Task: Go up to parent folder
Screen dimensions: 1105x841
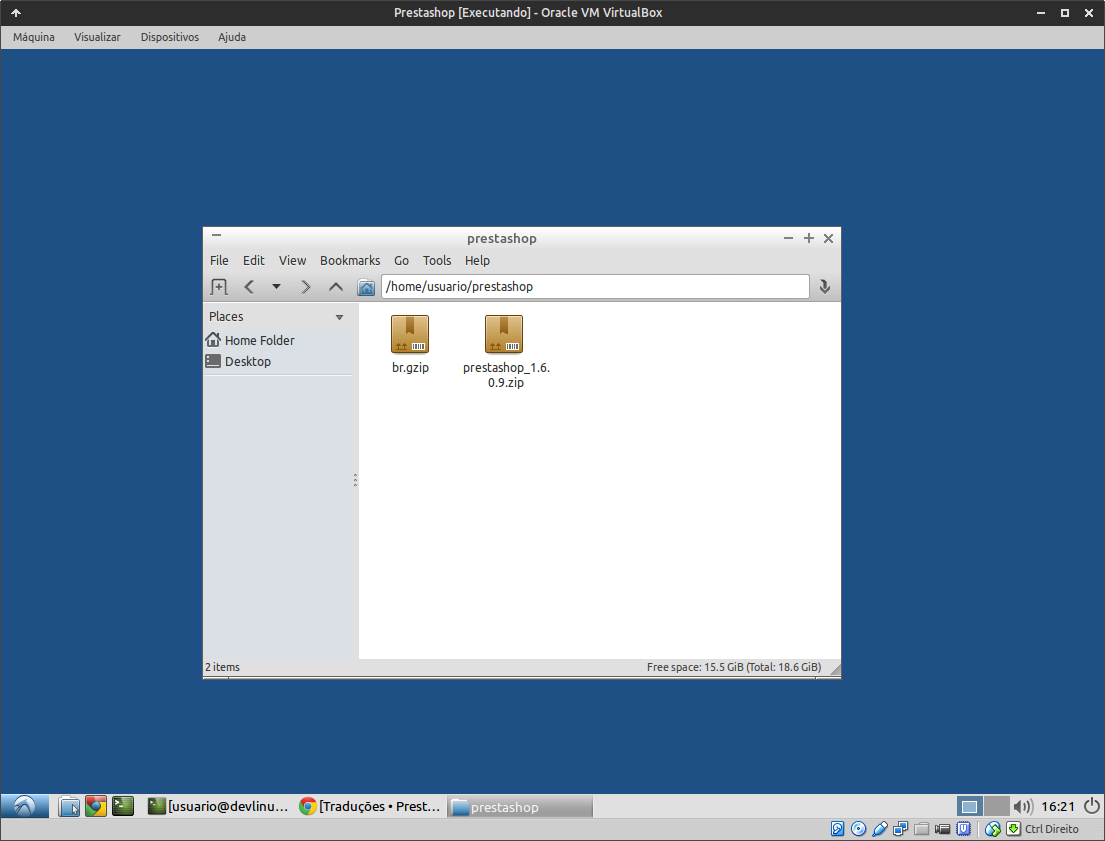Action: click(336, 287)
